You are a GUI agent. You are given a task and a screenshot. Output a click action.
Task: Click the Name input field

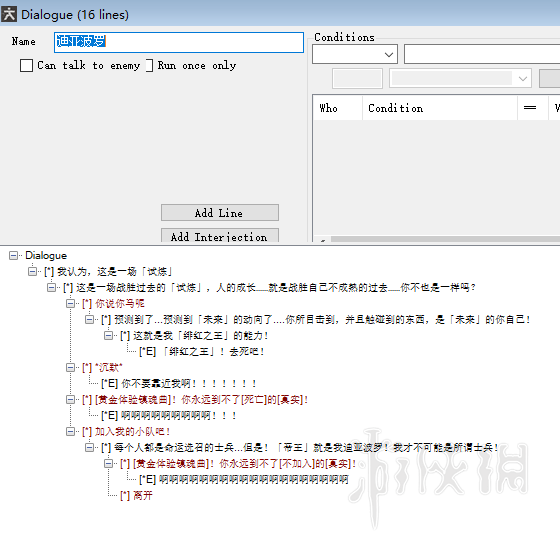pyautogui.click(x=179, y=42)
